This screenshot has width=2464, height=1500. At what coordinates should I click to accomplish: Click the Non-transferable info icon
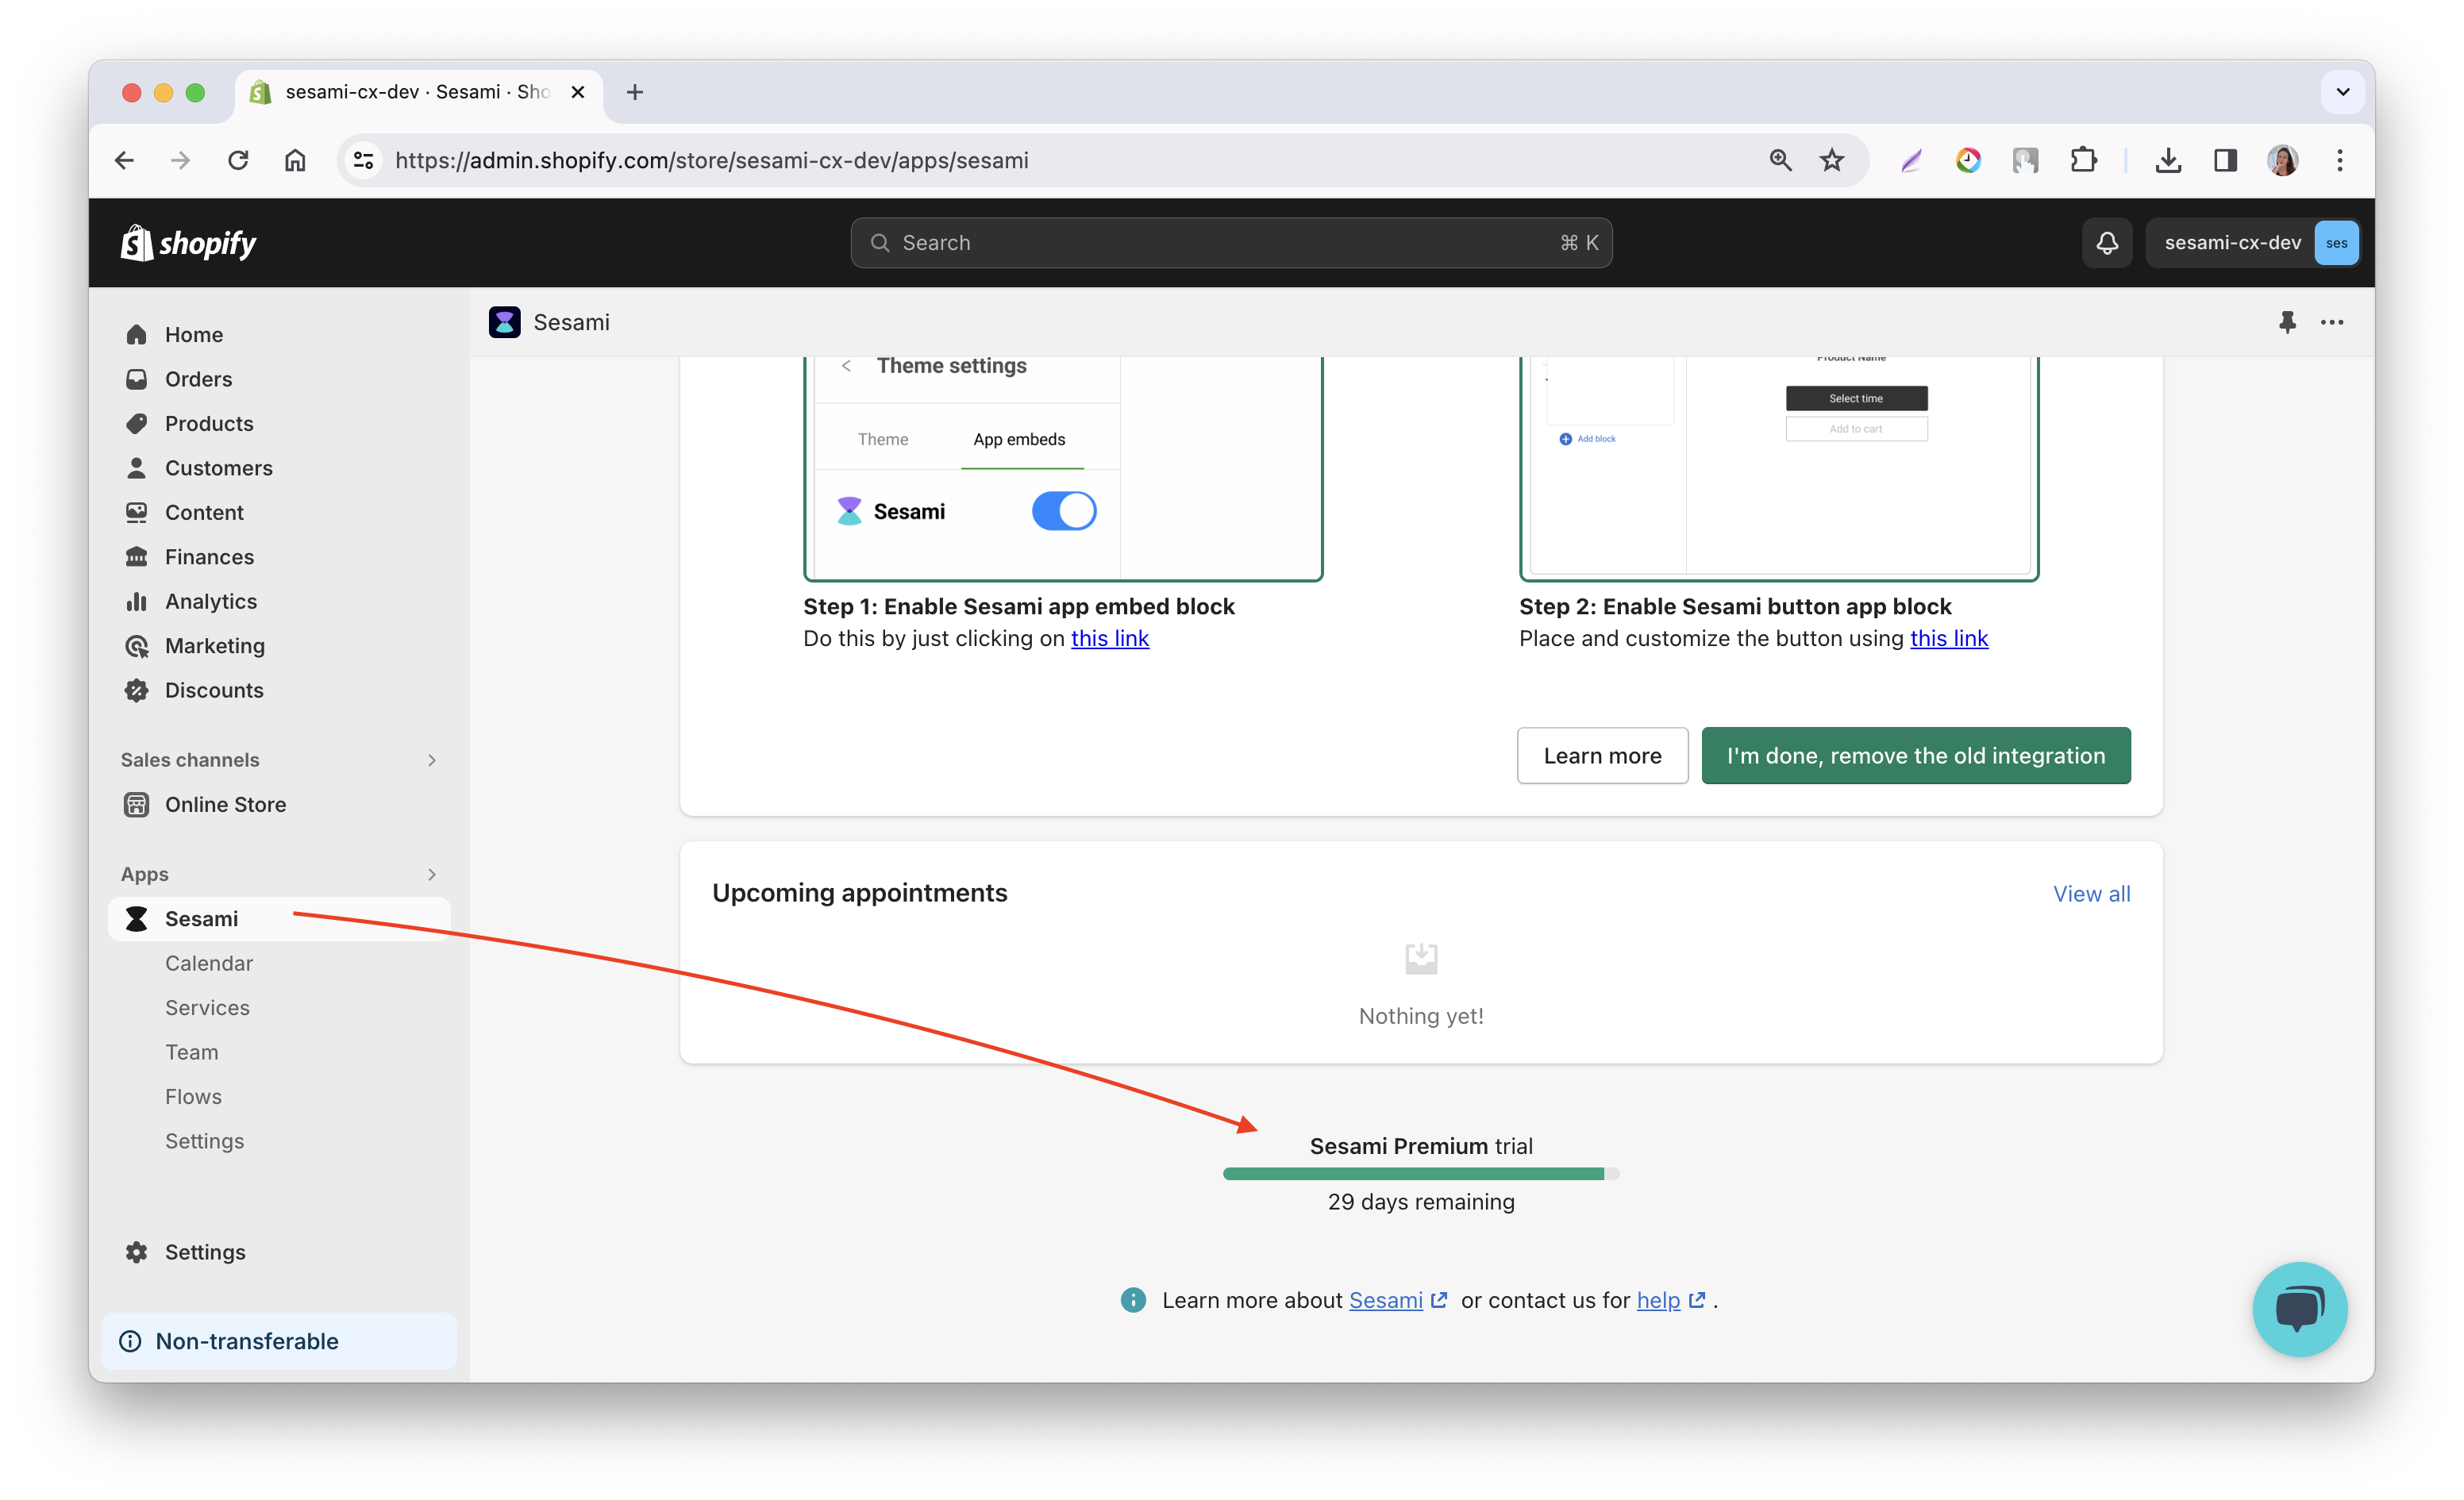[x=130, y=1341]
